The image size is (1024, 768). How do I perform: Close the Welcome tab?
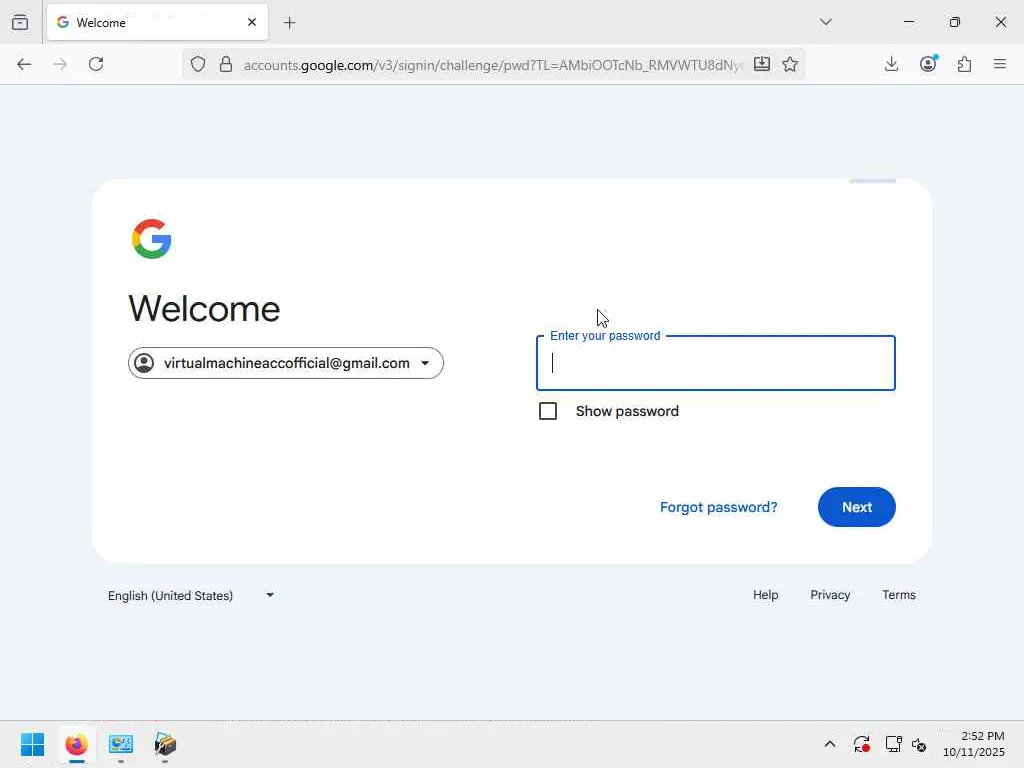(x=252, y=22)
